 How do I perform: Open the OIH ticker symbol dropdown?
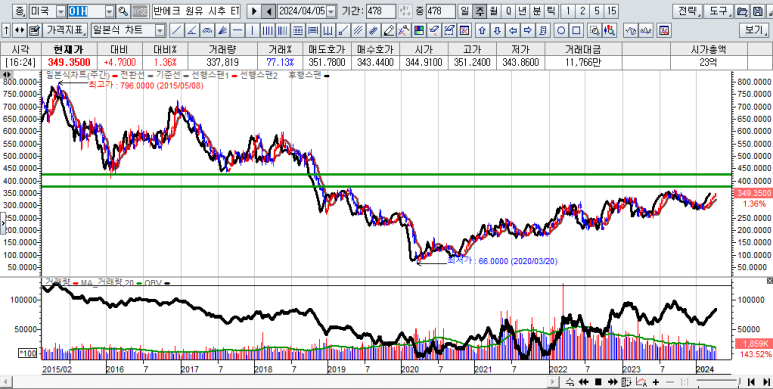click(109, 11)
